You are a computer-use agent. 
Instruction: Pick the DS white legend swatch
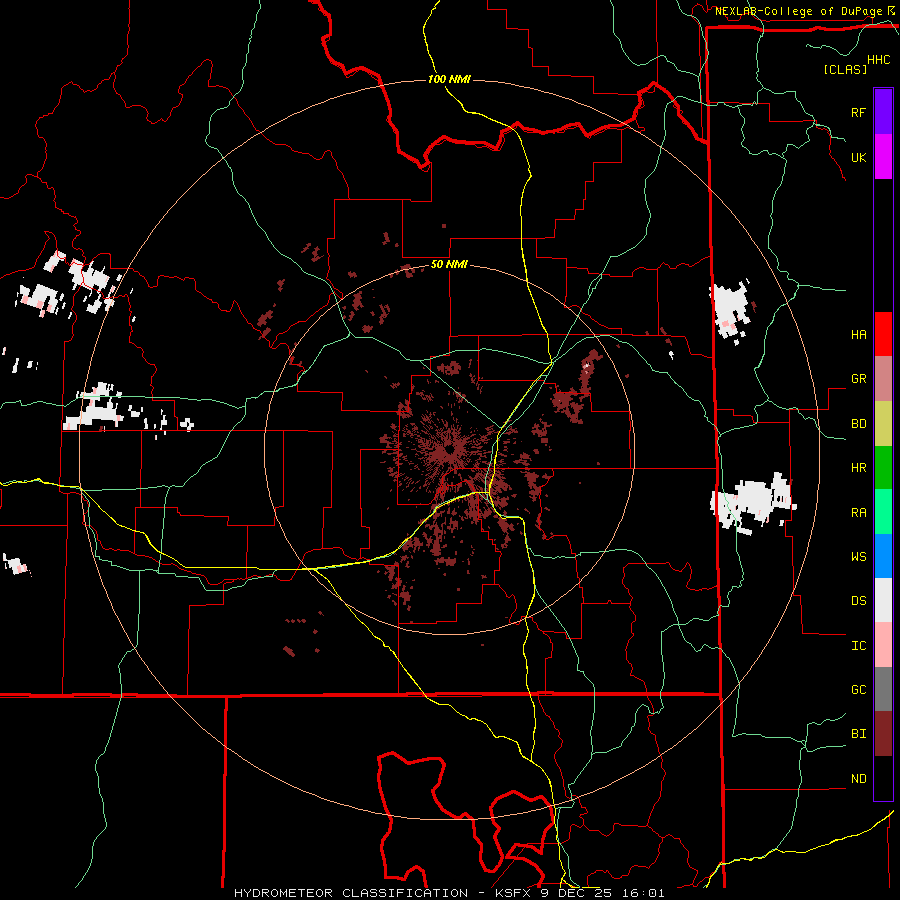pos(883,600)
